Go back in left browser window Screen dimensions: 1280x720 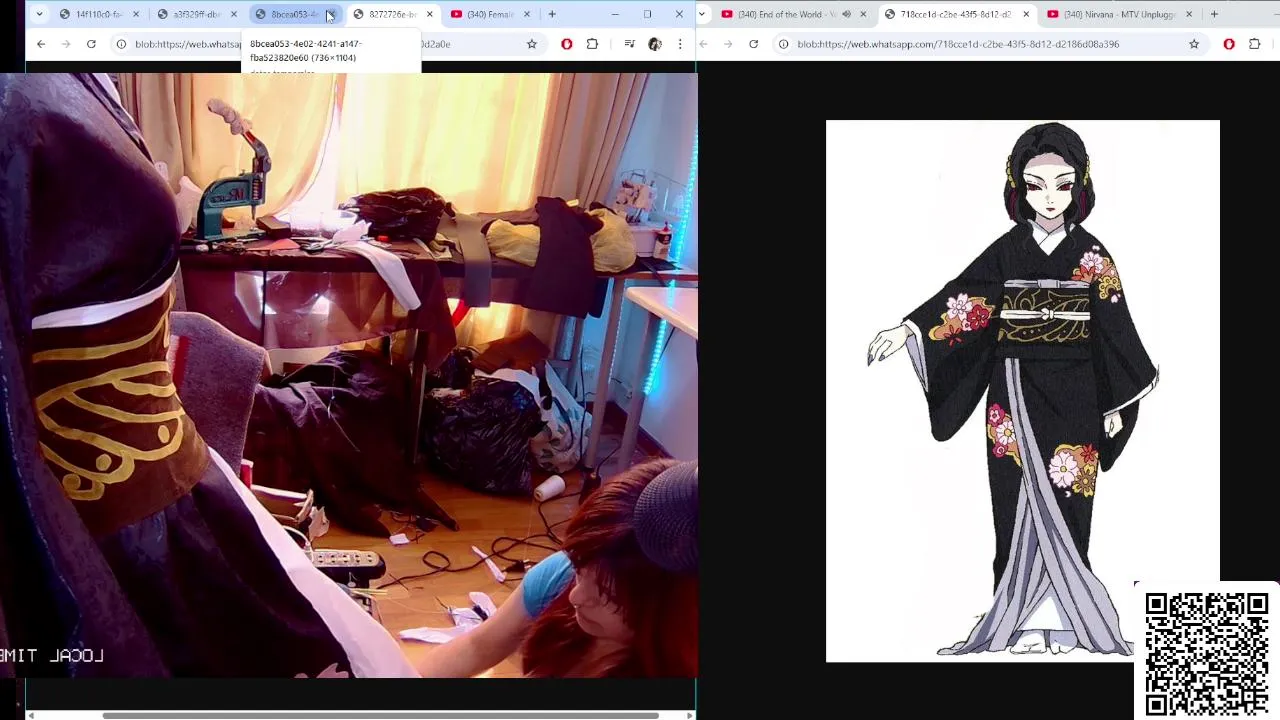click(x=41, y=44)
